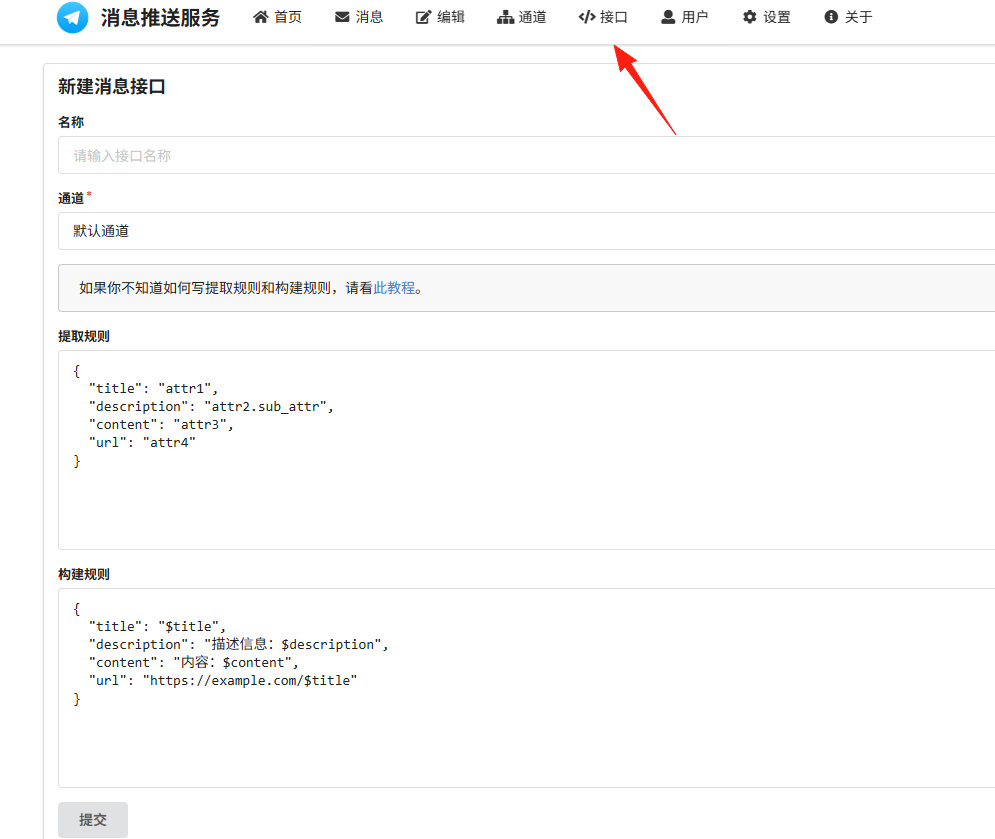Image resolution: width=995 pixels, height=839 pixels.
Task: Open the 消息 menu item
Action: click(x=359, y=17)
